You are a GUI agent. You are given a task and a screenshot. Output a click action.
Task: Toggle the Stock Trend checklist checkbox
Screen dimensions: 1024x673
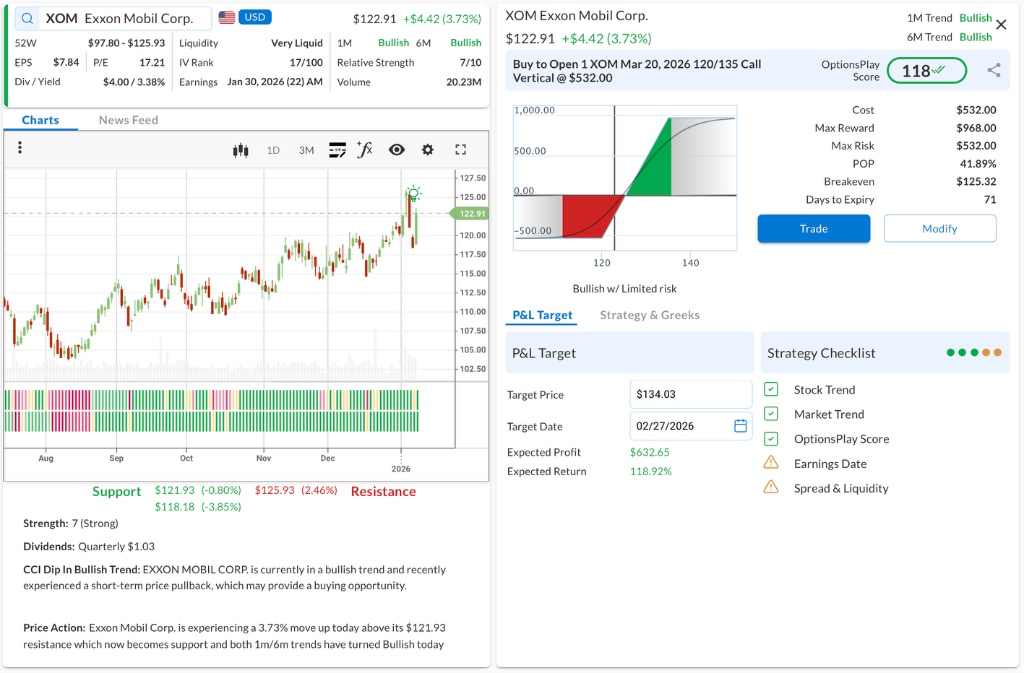pos(771,390)
